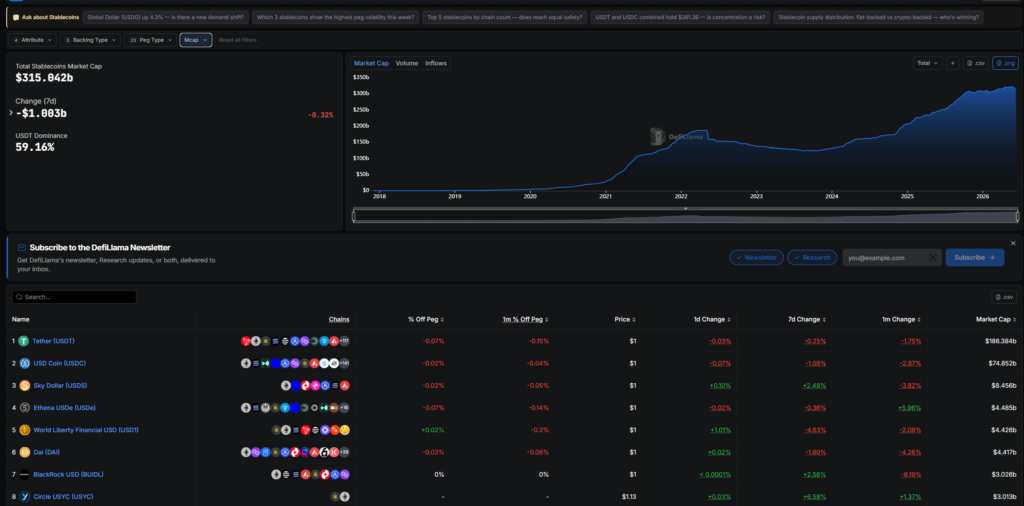Click the World Liberty Financial USD logo
The height and width of the screenshot is (506, 1024).
pyautogui.click(x=25, y=430)
